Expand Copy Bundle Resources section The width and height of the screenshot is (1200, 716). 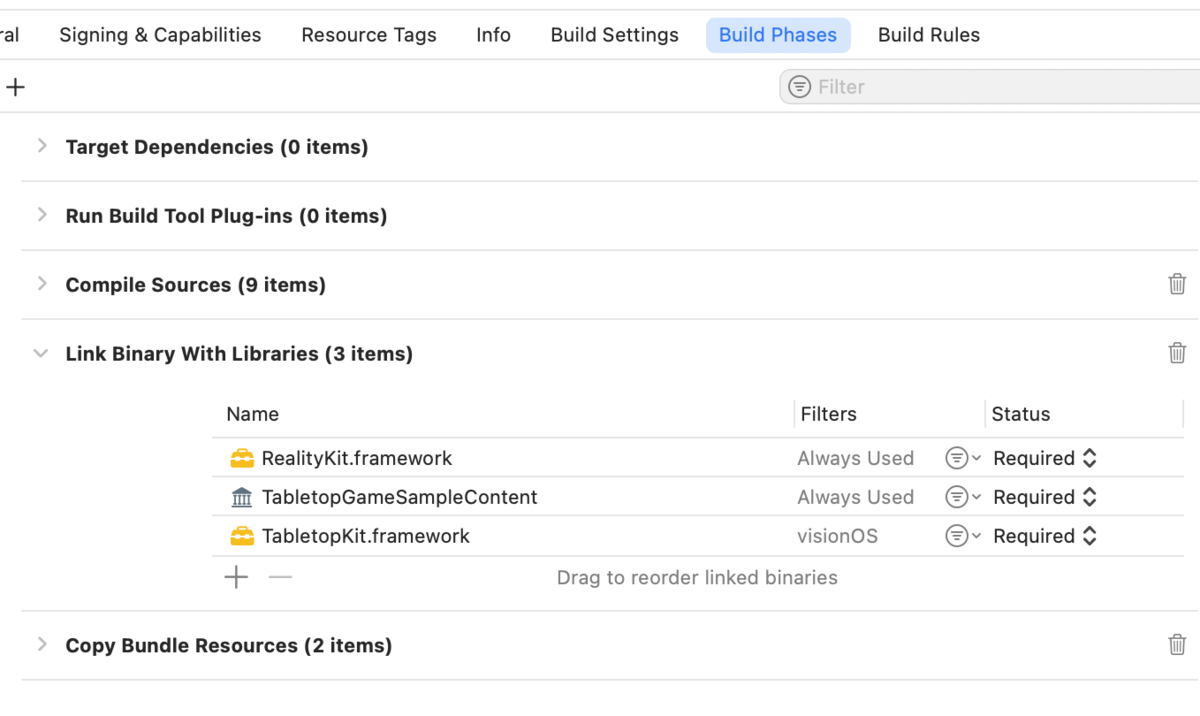42,645
